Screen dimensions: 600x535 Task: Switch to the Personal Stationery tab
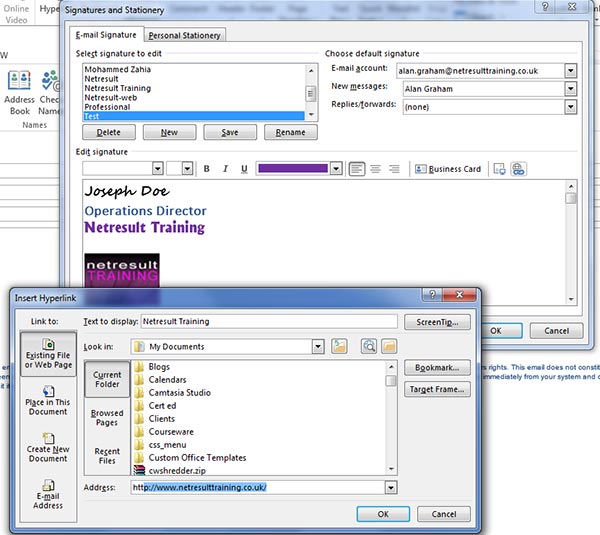point(184,35)
